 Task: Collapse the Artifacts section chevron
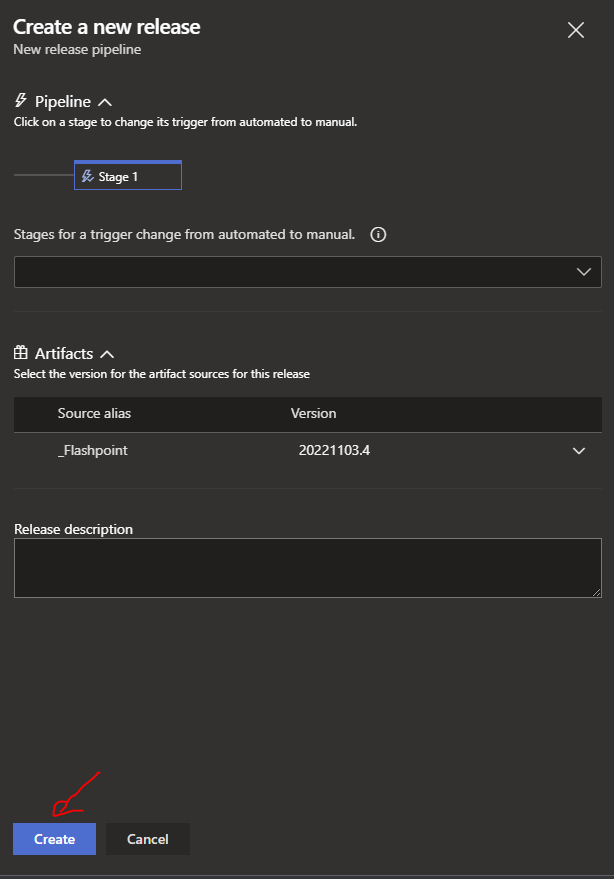(107, 354)
